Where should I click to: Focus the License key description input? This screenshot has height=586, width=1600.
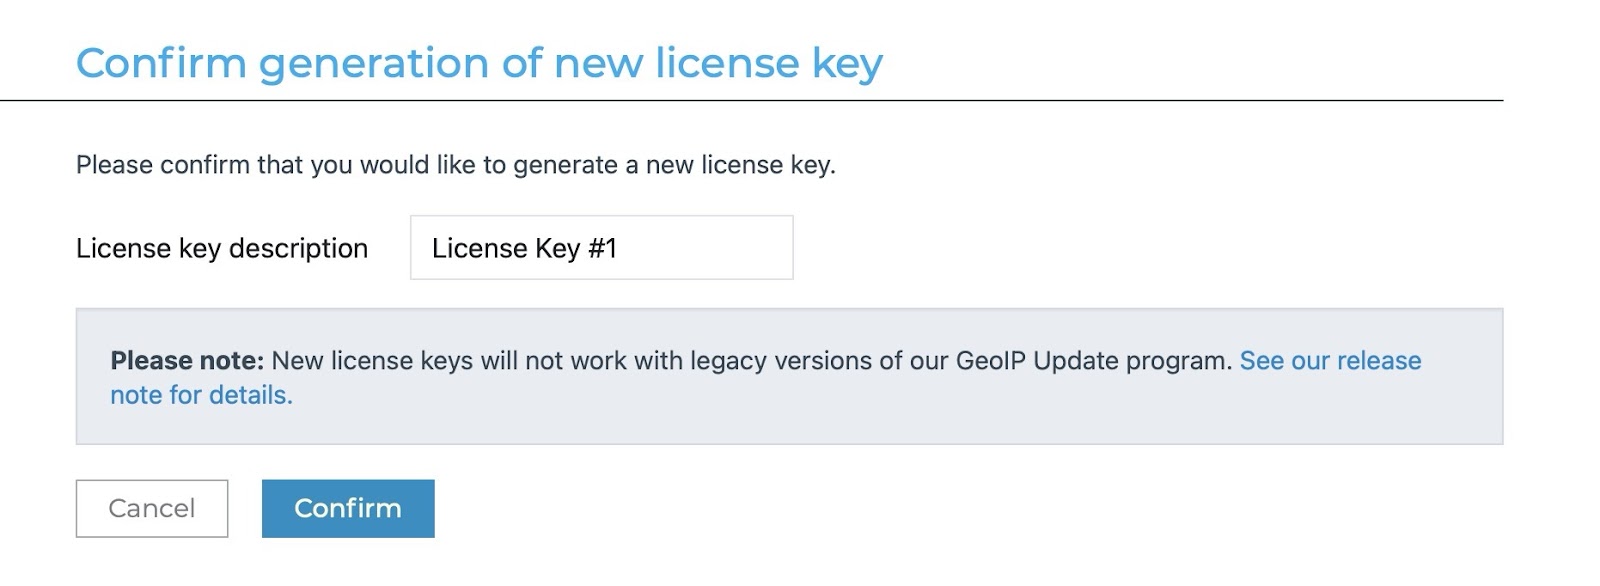pos(601,248)
